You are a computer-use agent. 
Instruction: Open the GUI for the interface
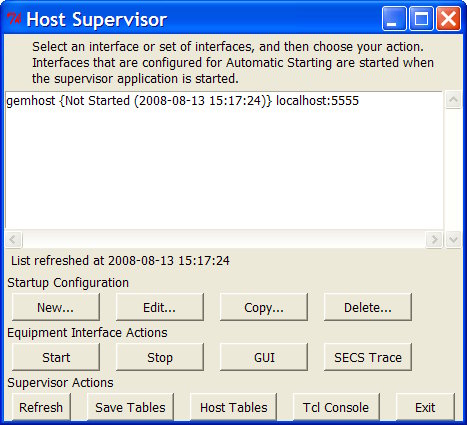(264, 357)
